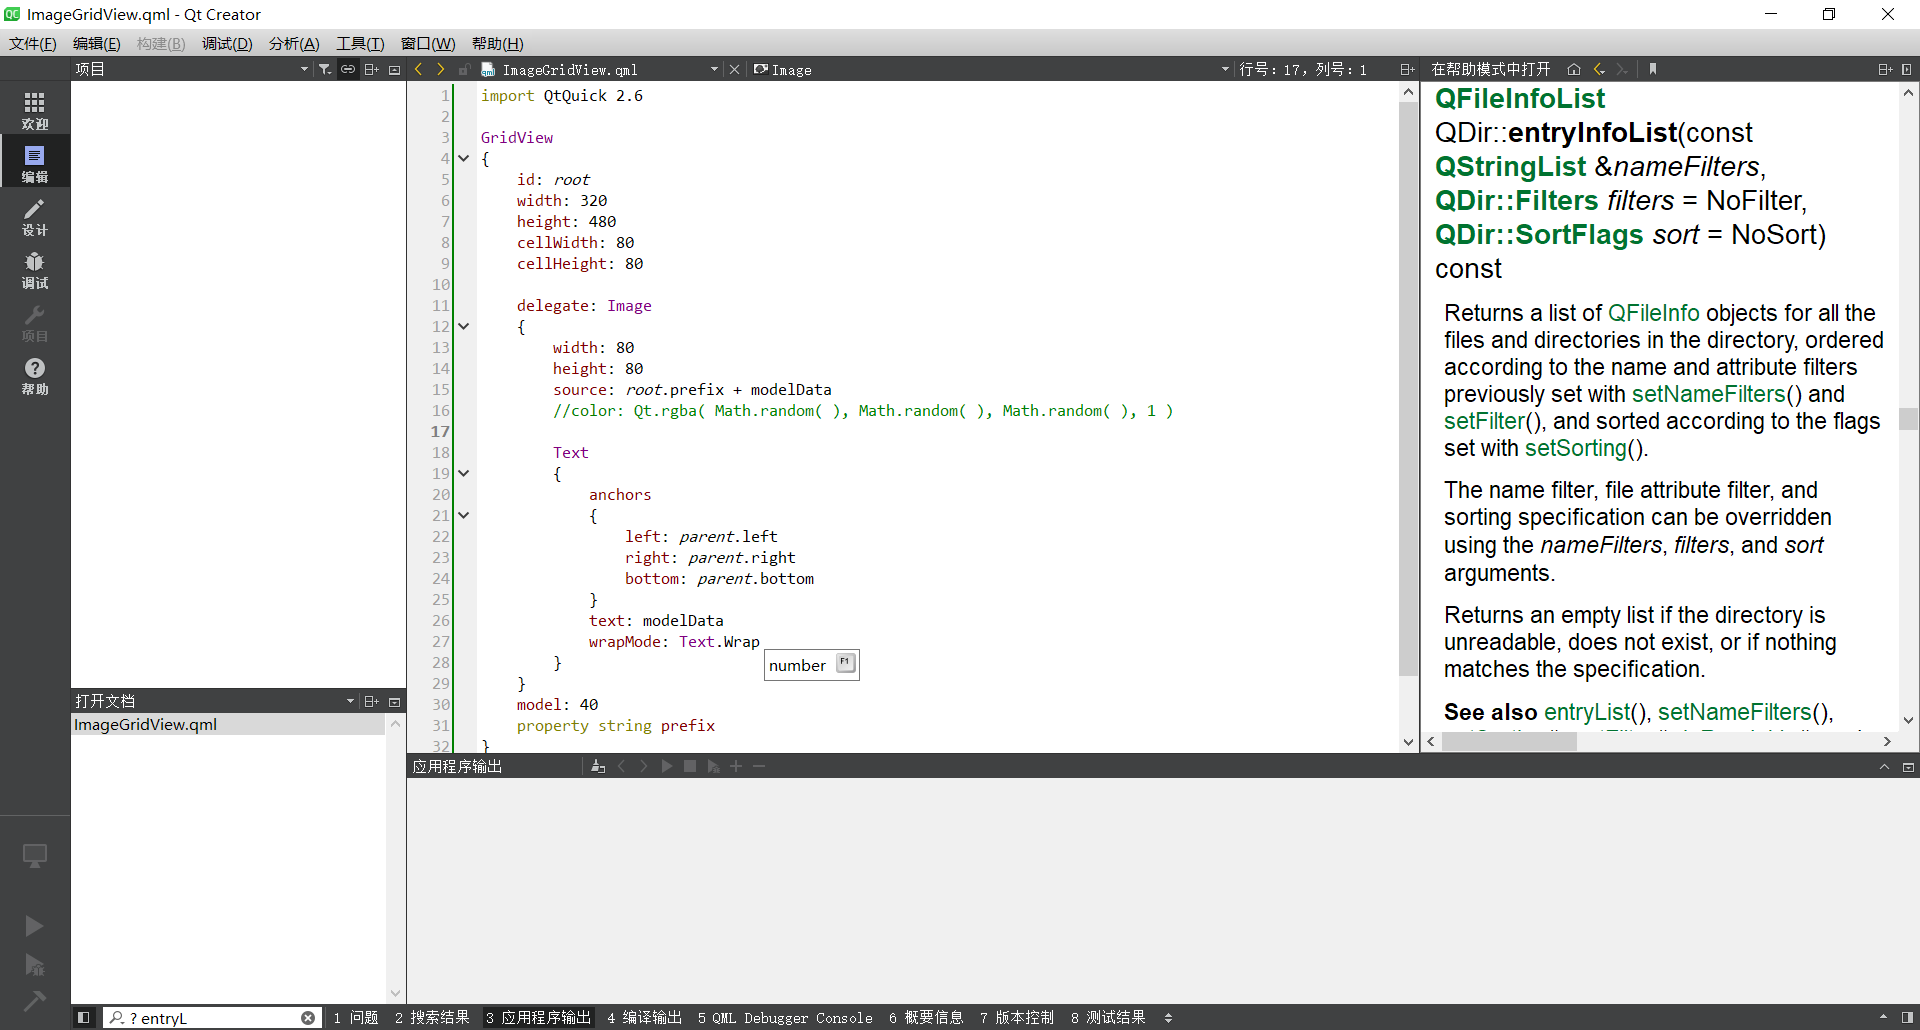
Task: Toggle synchronize with editor link icon
Action: 348,69
